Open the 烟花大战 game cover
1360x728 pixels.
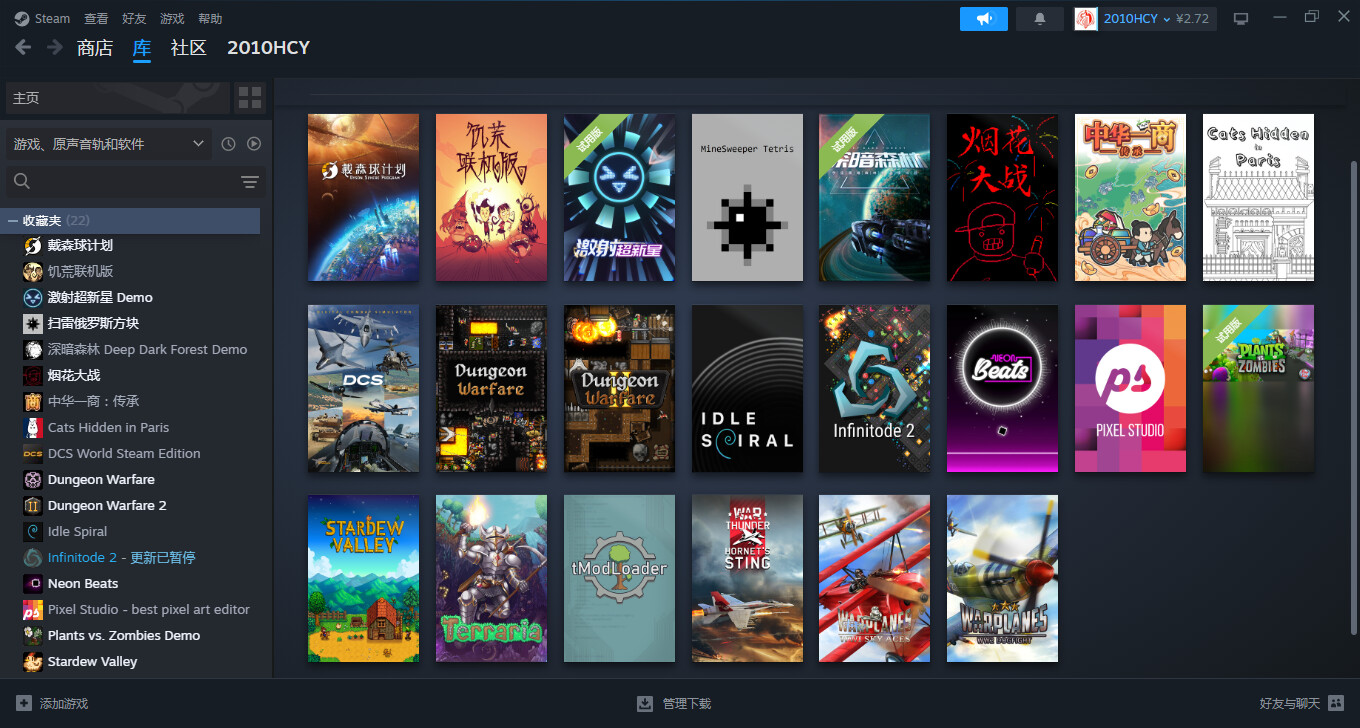[1002, 197]
